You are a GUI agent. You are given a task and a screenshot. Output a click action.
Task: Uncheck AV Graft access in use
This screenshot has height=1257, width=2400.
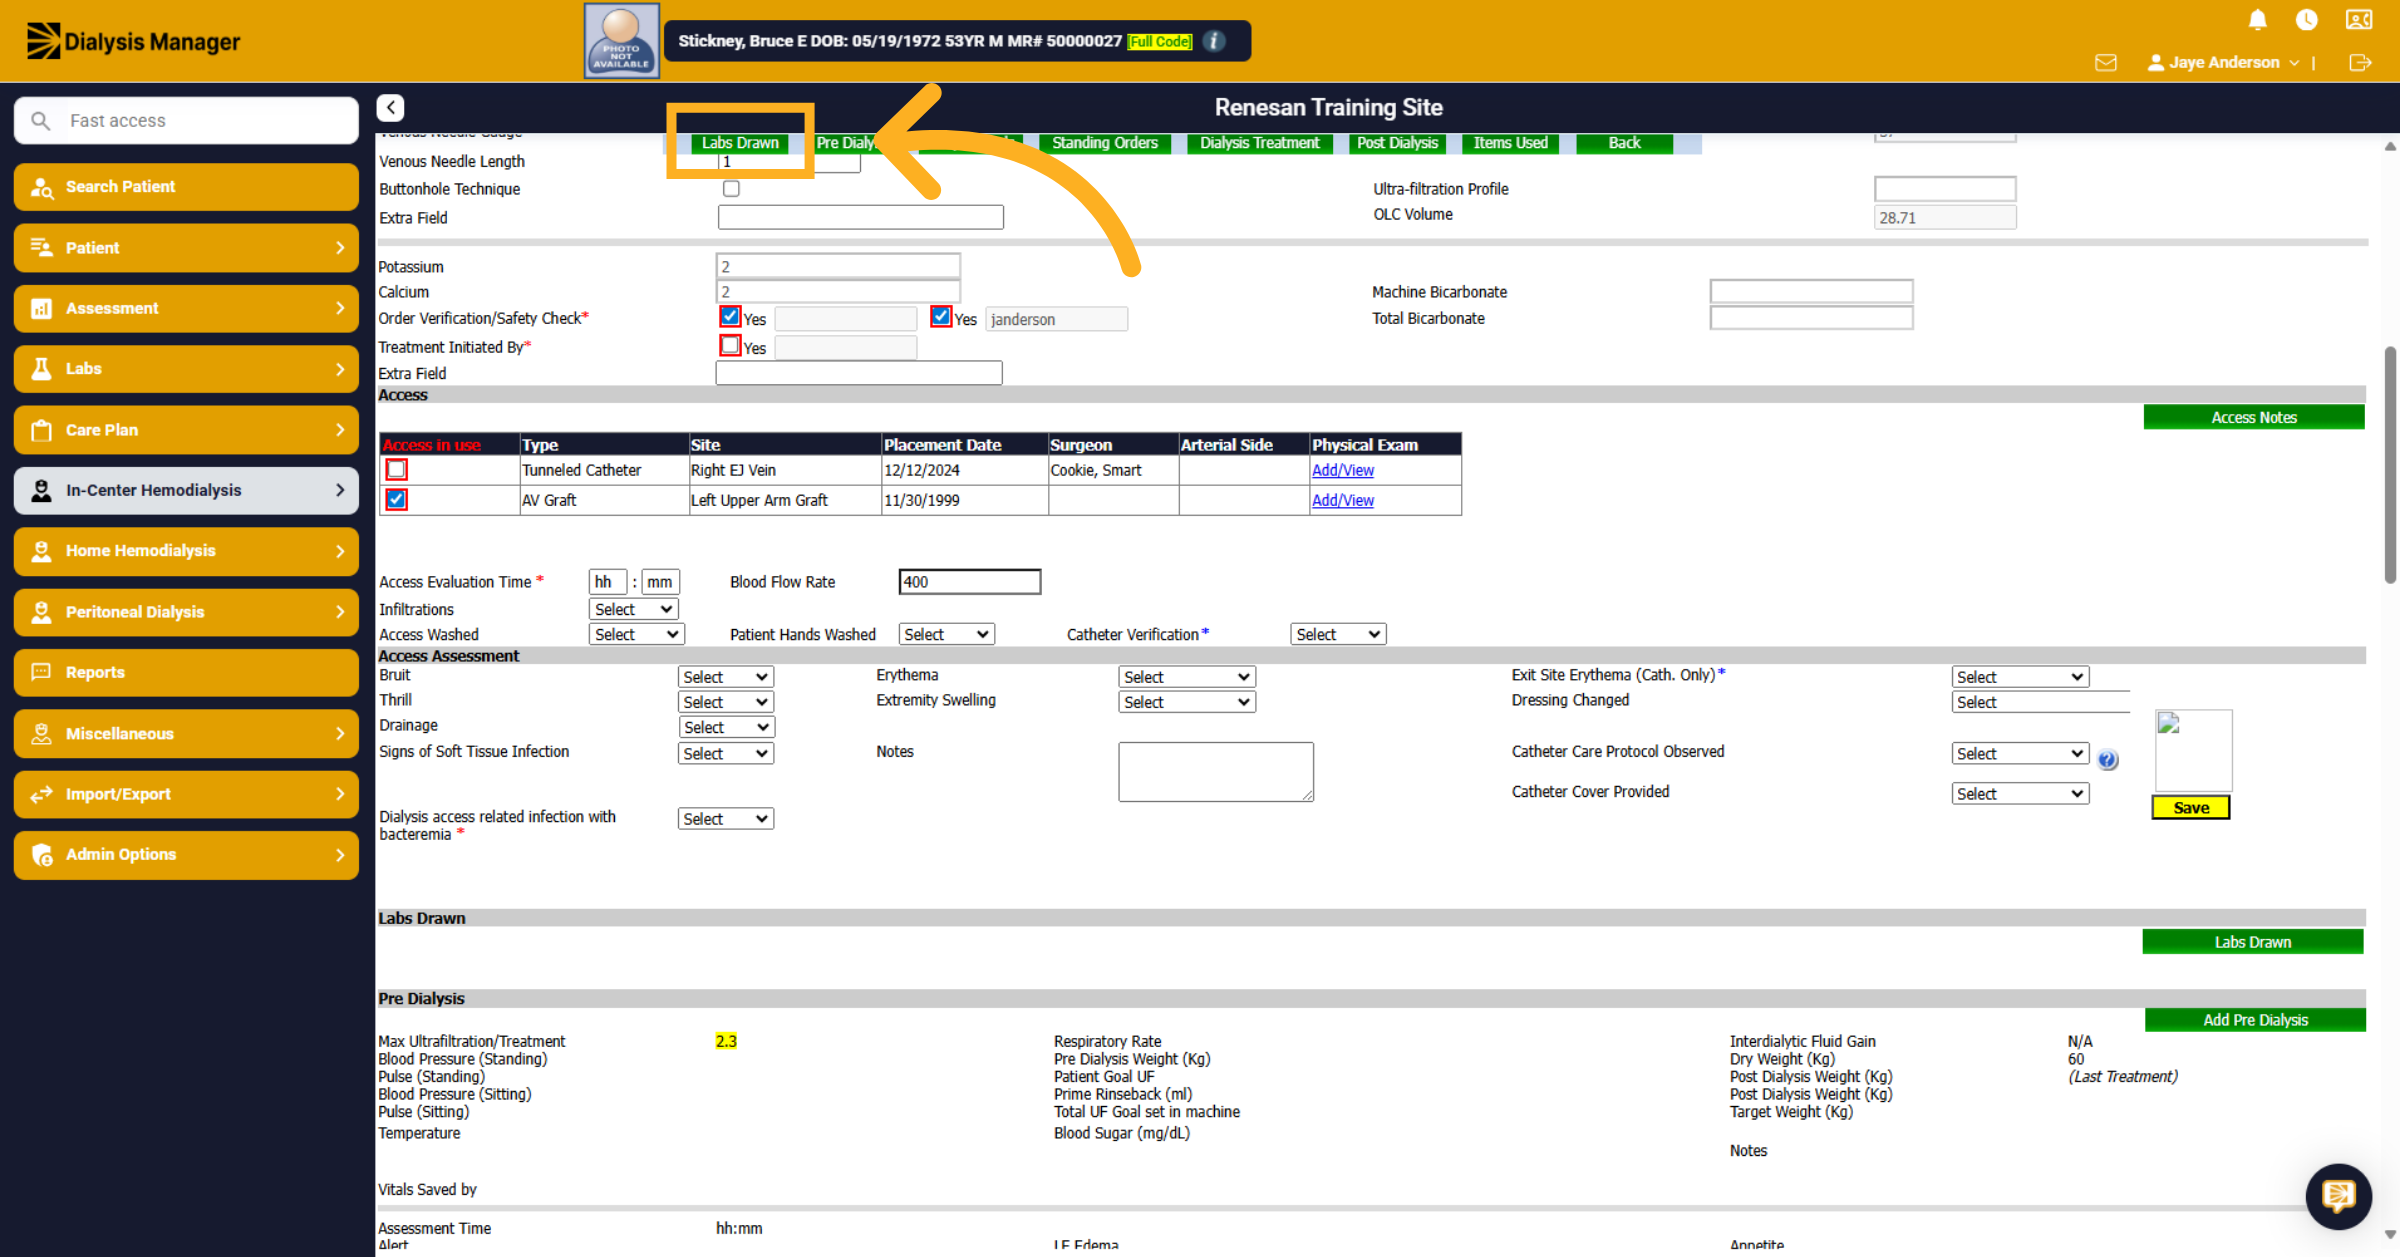pos(397,499)
